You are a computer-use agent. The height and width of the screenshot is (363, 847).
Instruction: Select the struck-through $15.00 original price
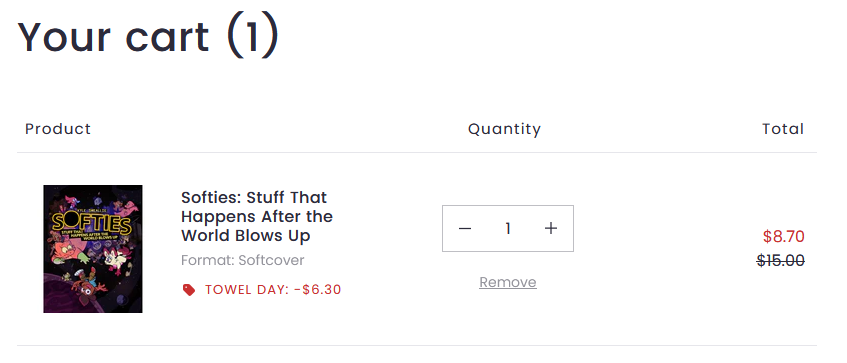(781, 261)
